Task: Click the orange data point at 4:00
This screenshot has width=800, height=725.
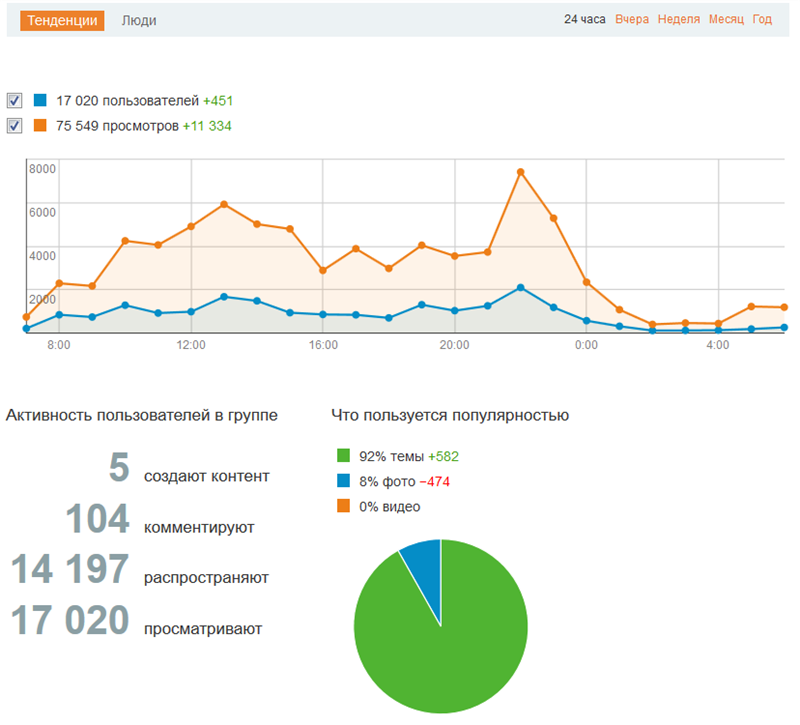Action: point(718,323)
